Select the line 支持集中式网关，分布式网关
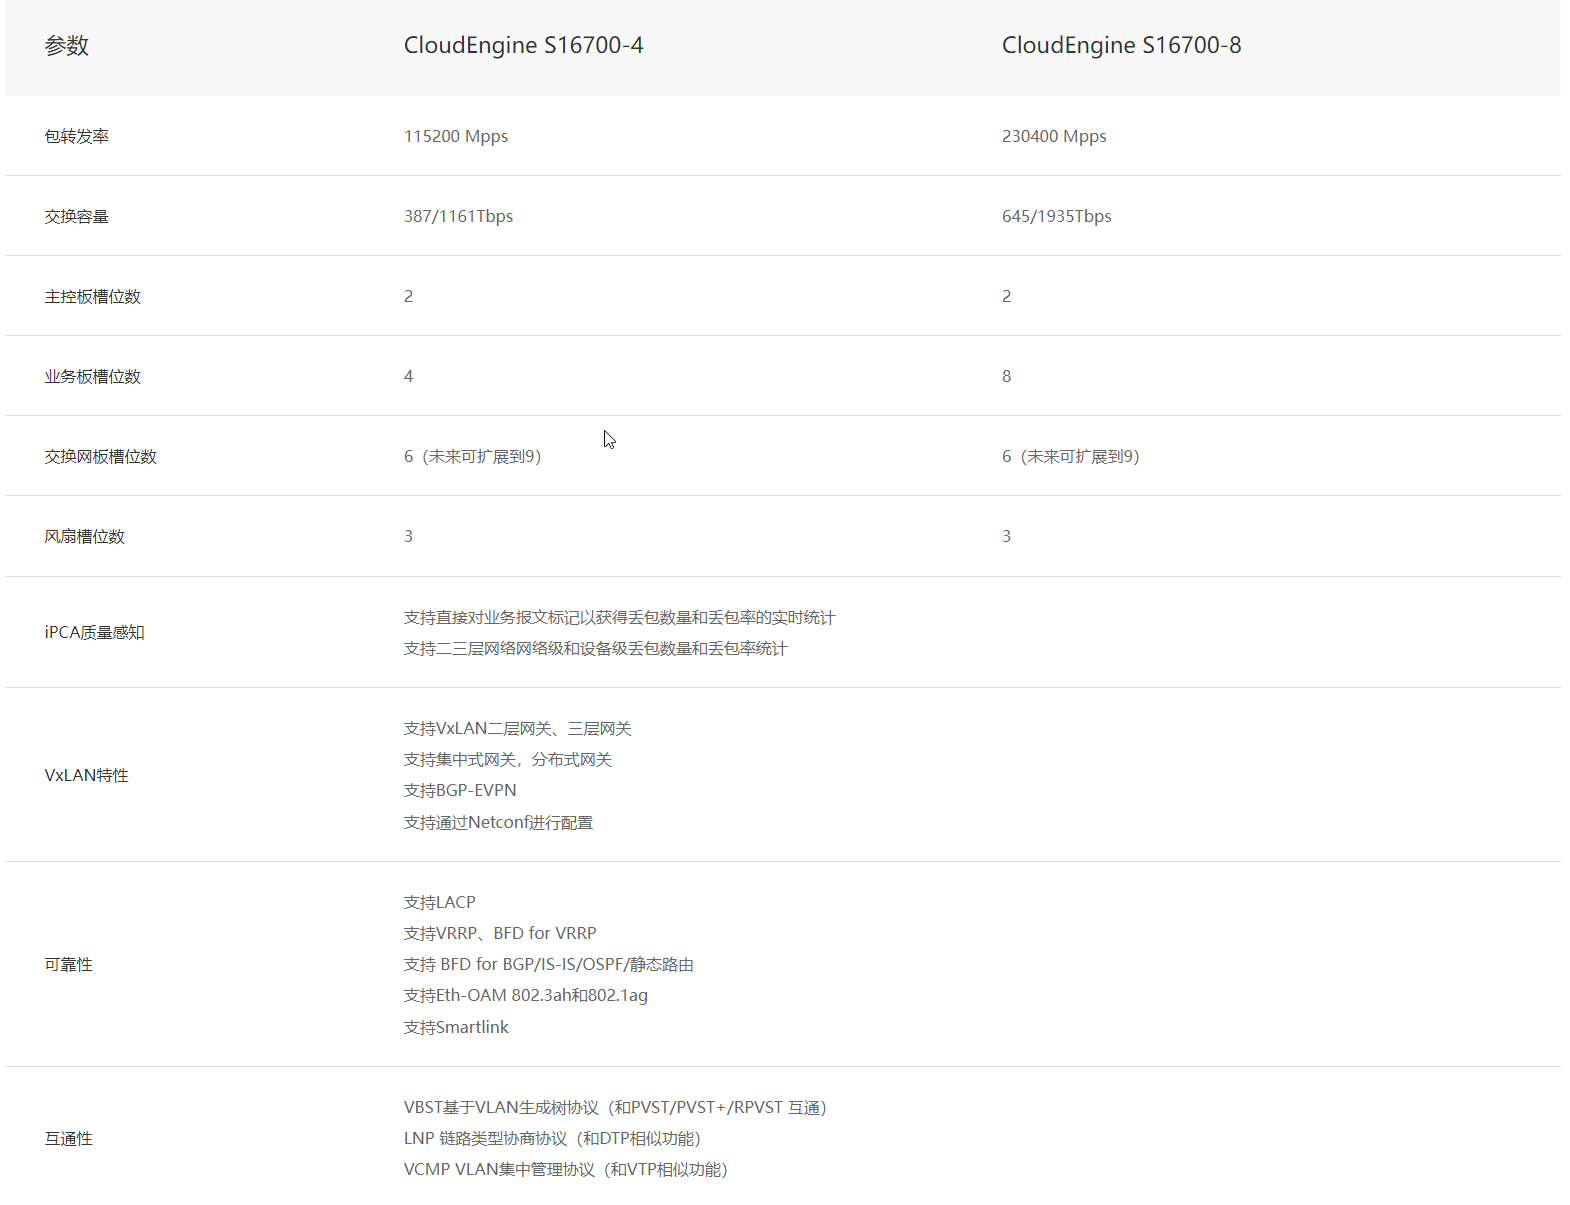This screenshot has width=1570, height=1205. pyautogui.click(x=507, y=759)
